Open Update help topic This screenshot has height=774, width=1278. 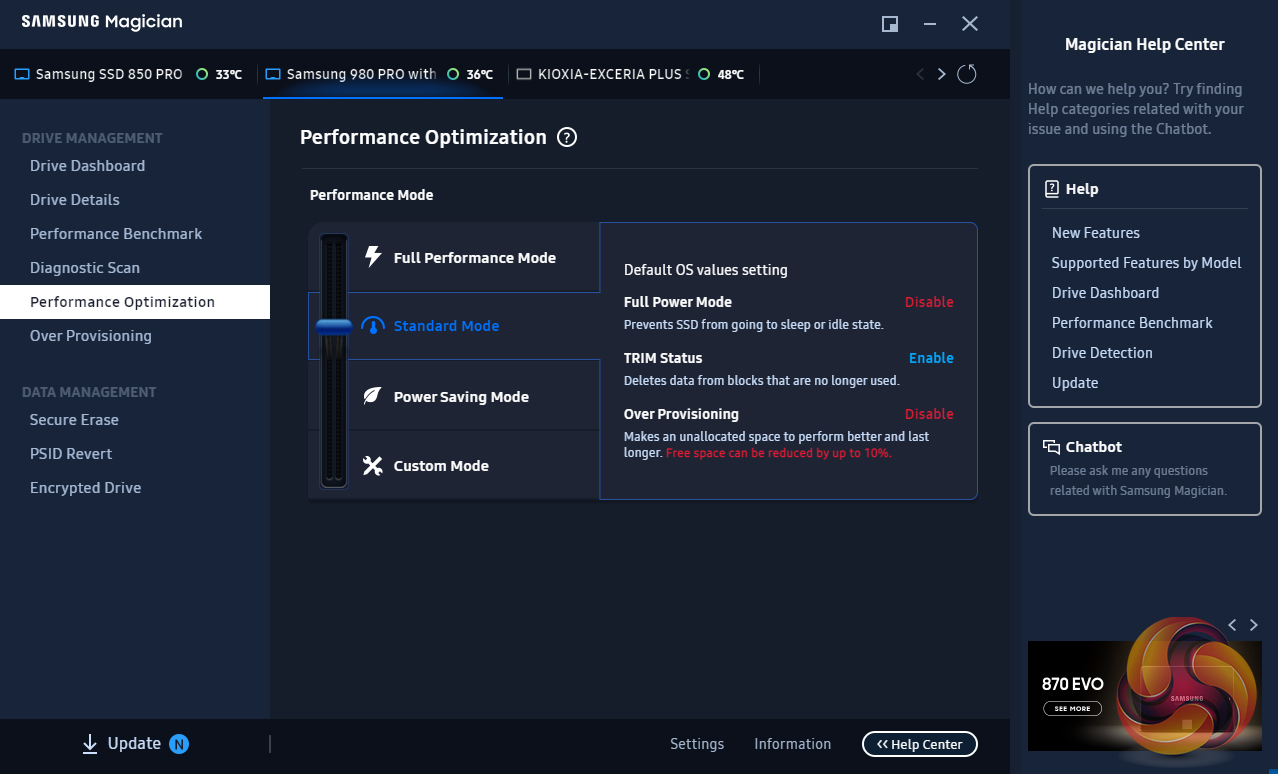coord(1075,383)
